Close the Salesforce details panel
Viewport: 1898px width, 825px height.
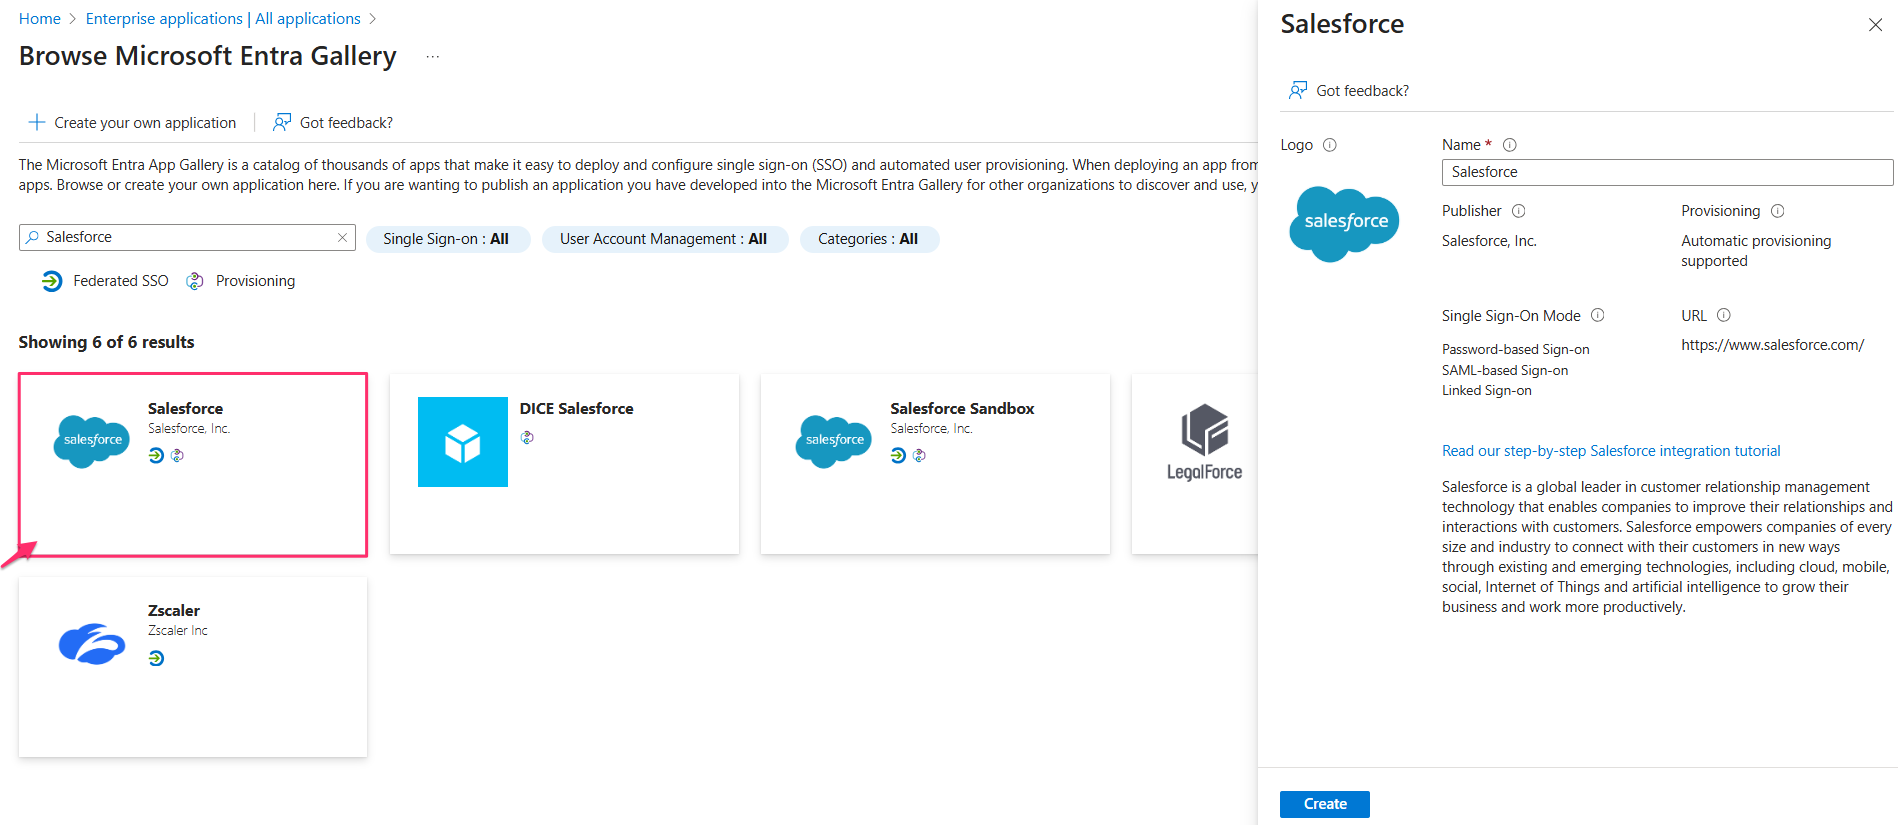pos(1875,25)
